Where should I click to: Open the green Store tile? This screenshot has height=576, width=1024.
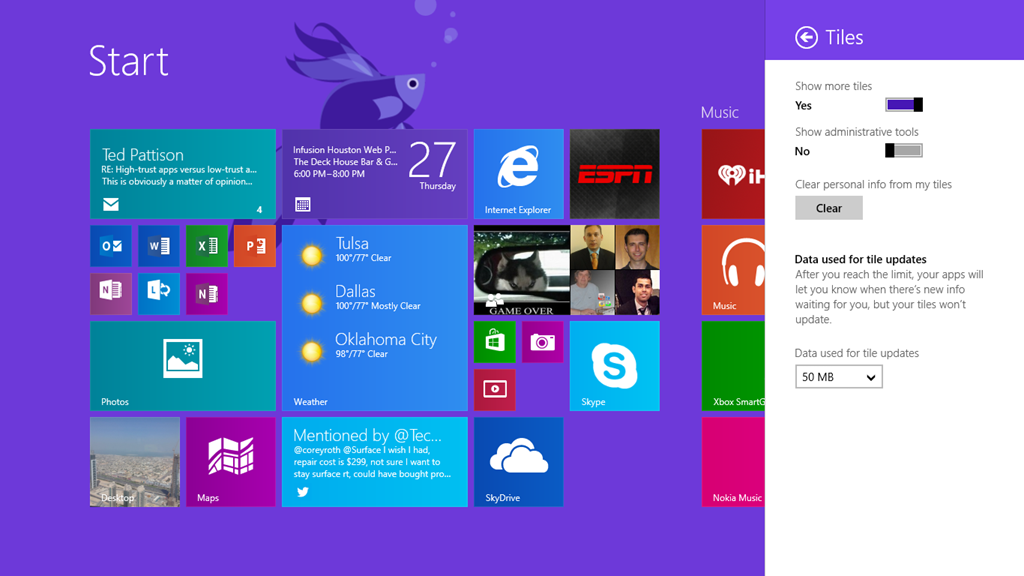coord(494,342)
